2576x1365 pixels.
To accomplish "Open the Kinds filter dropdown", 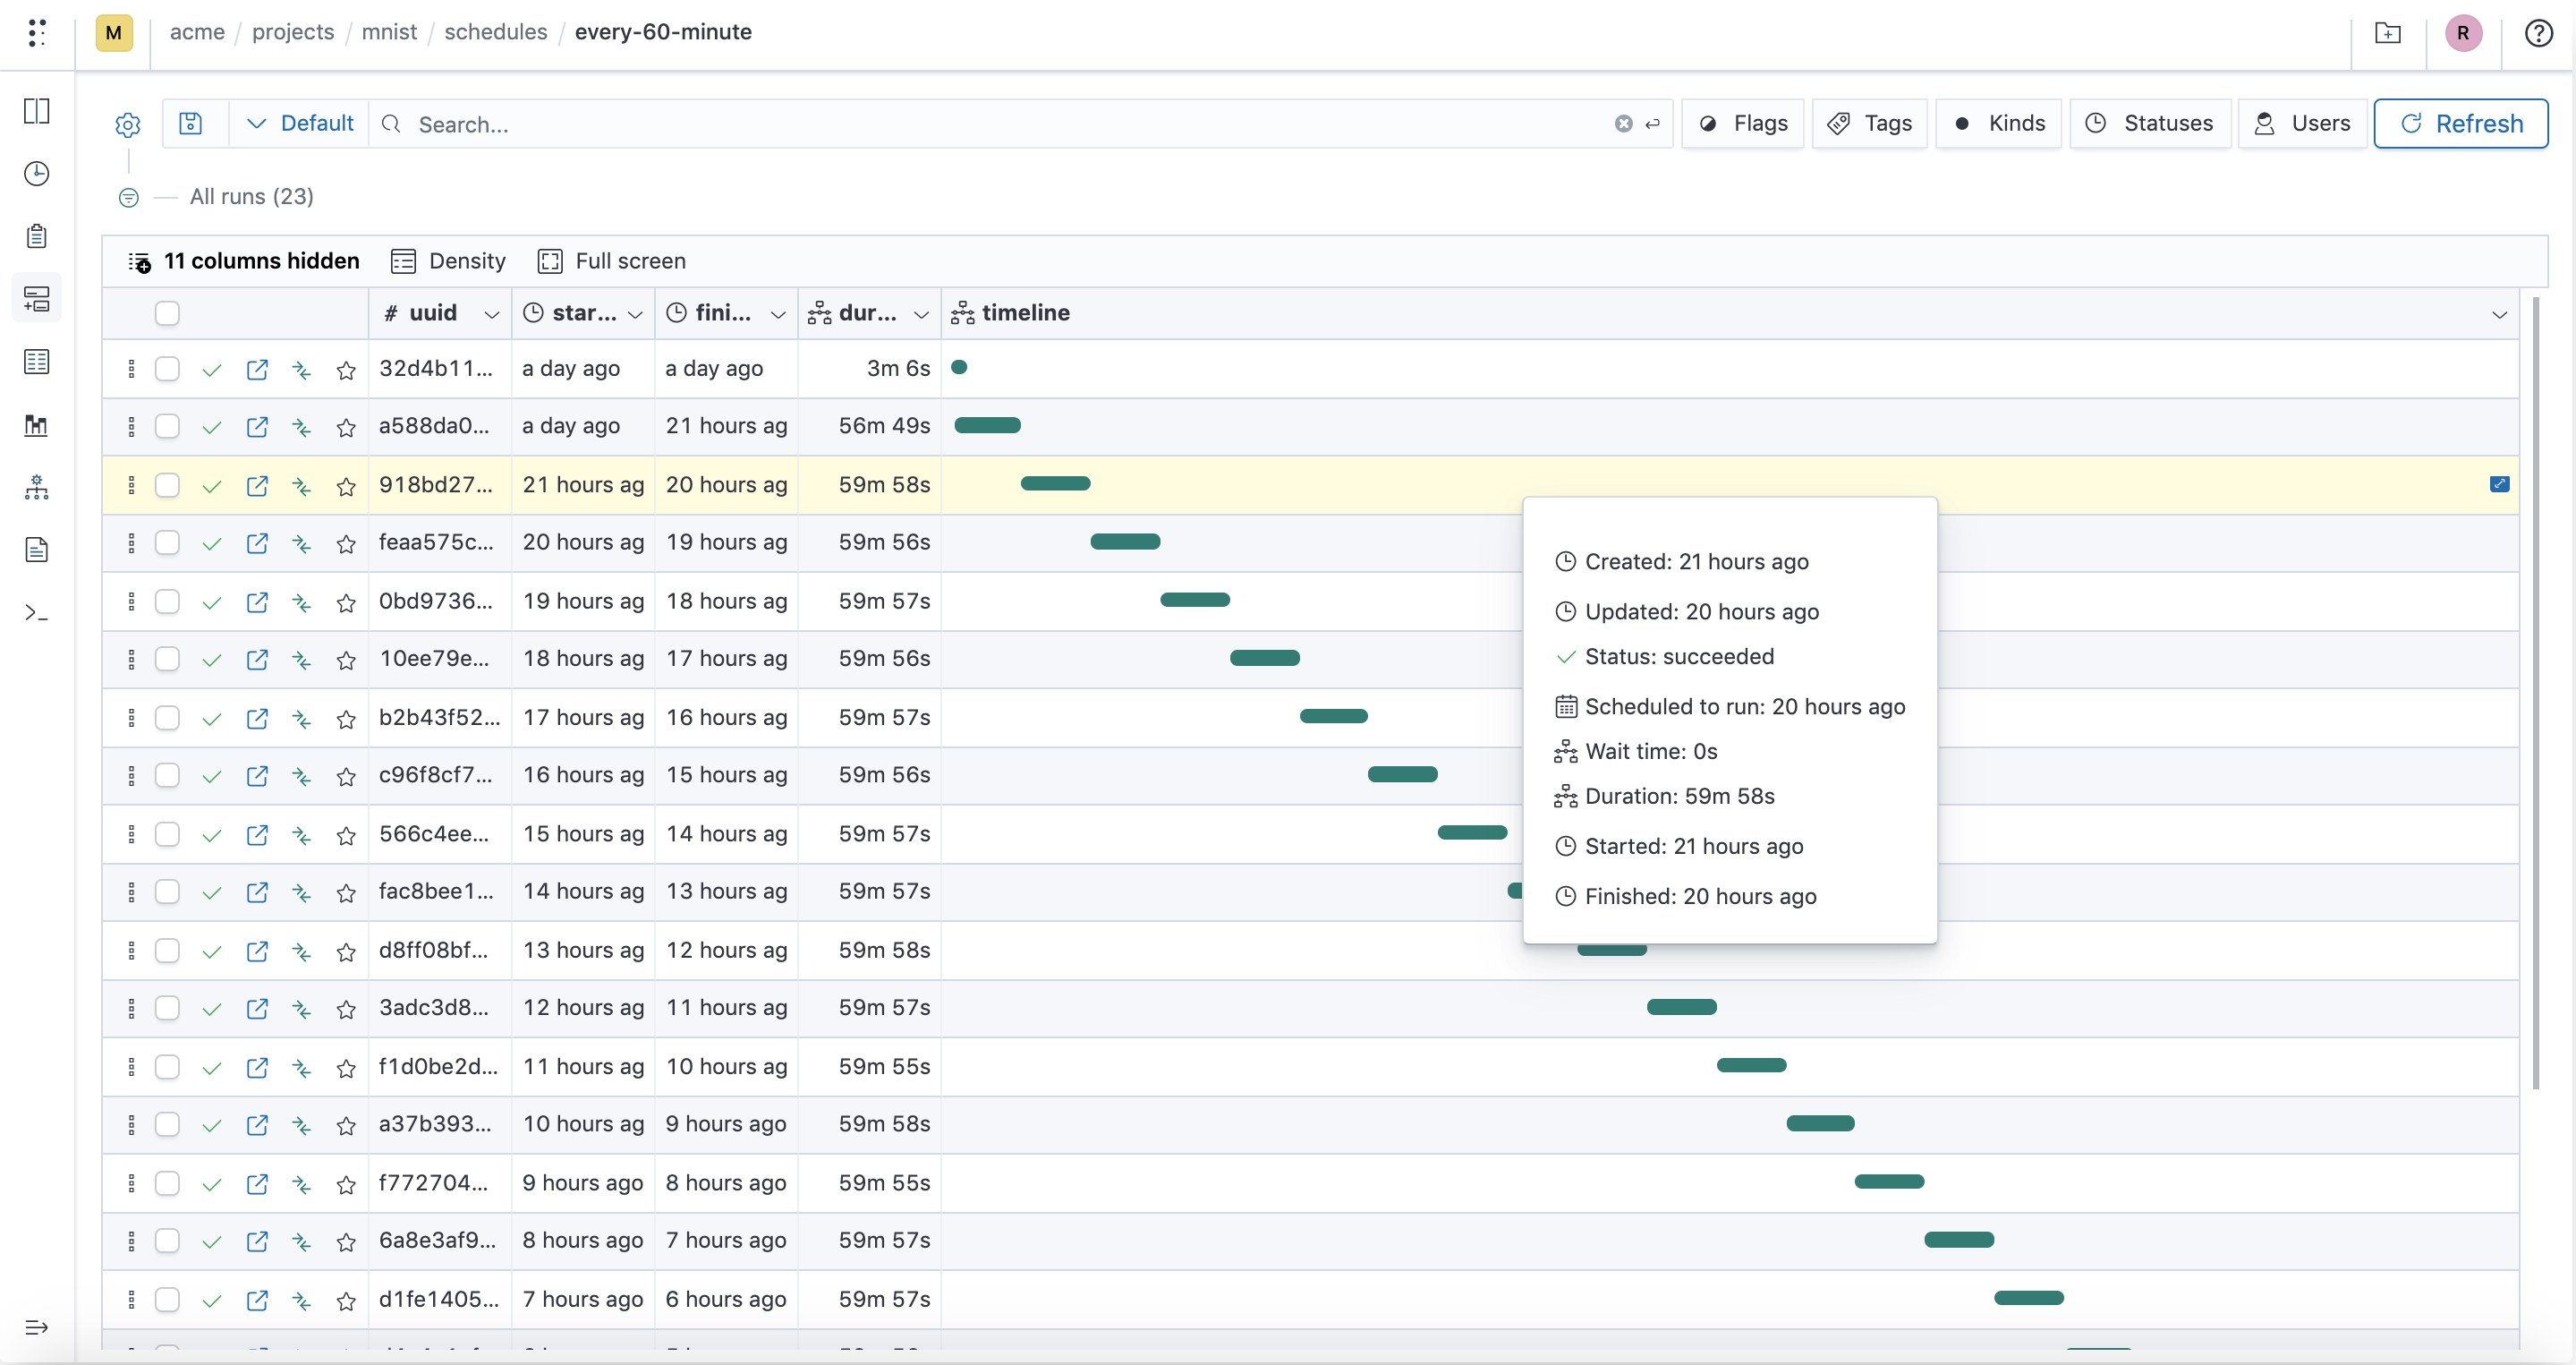I will pos(1997,123).
